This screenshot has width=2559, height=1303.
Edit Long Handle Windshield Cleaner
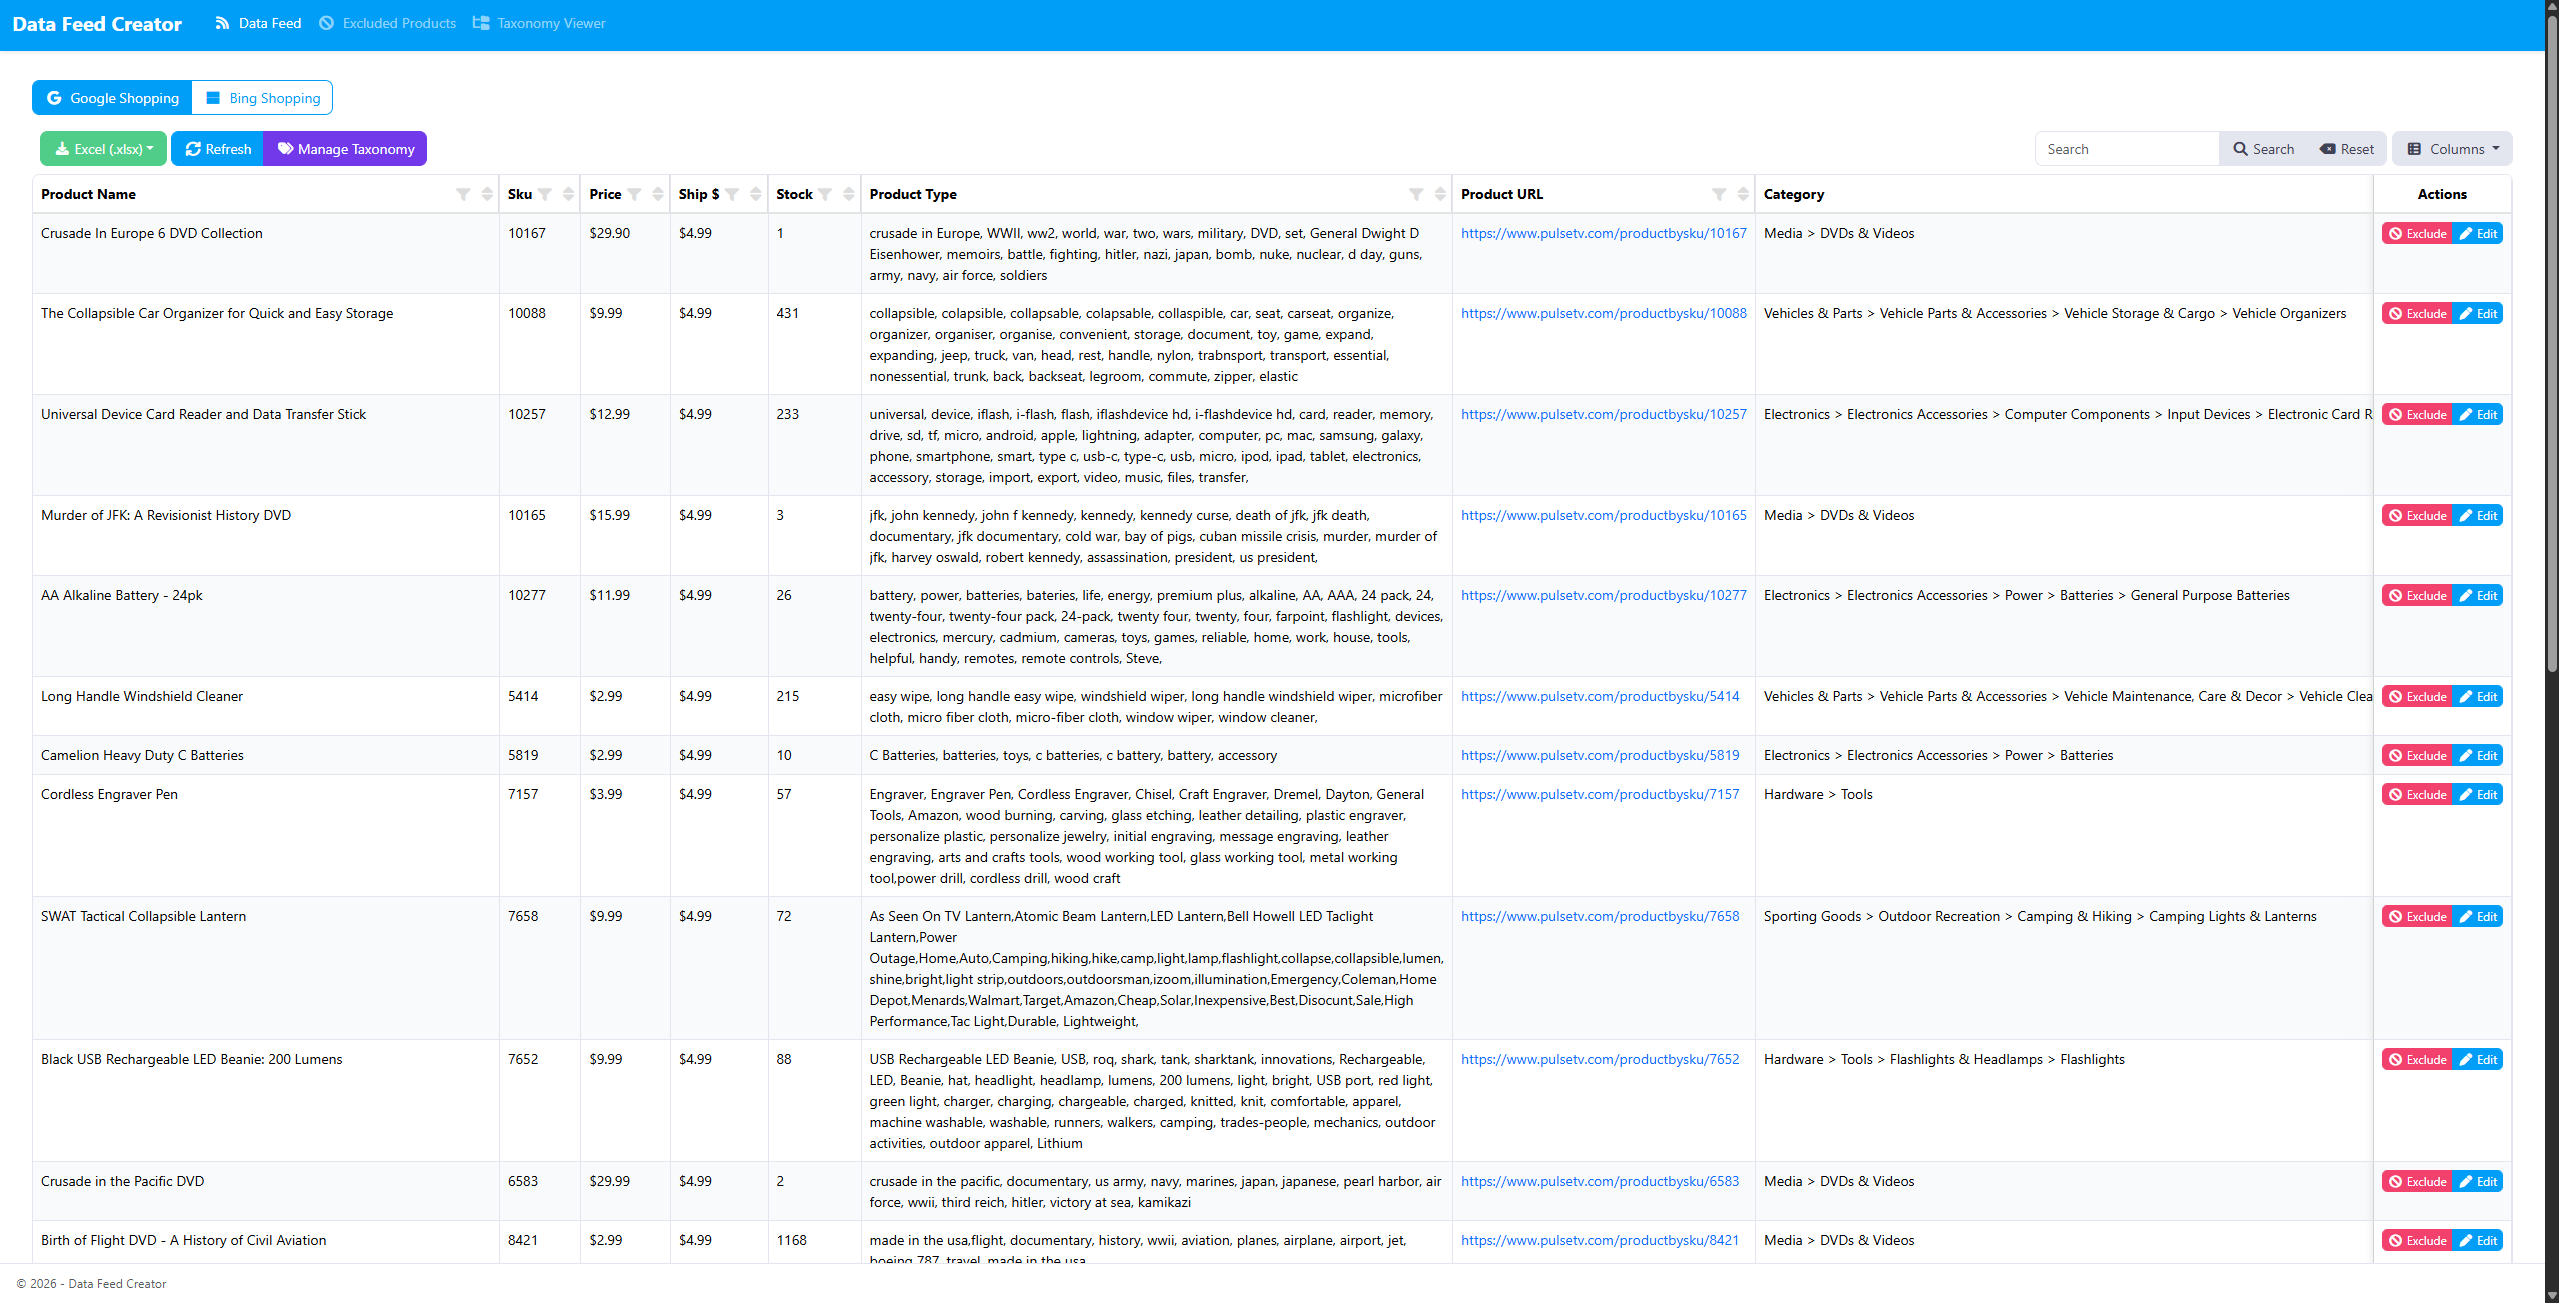[2478, 697]
